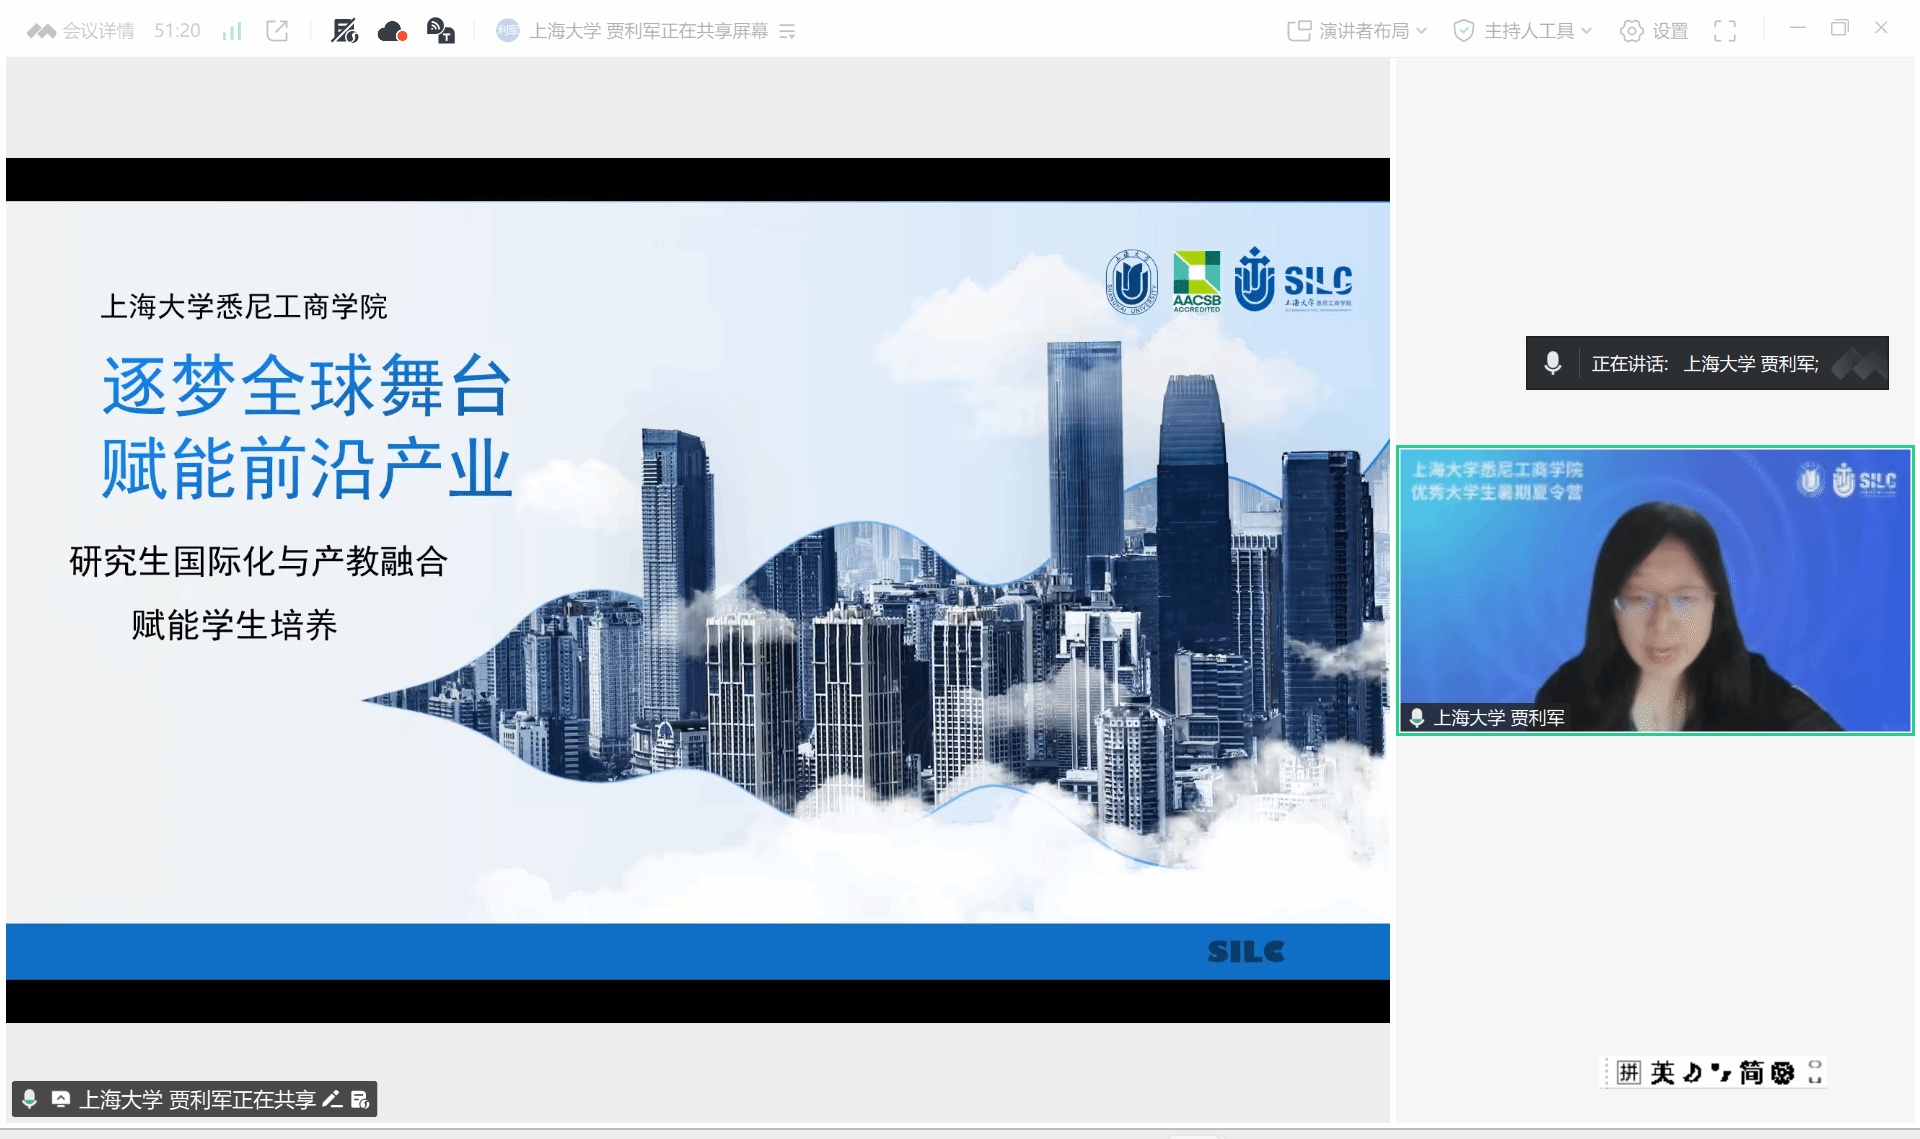Open 设置 settings

(x=1654, y=31)
